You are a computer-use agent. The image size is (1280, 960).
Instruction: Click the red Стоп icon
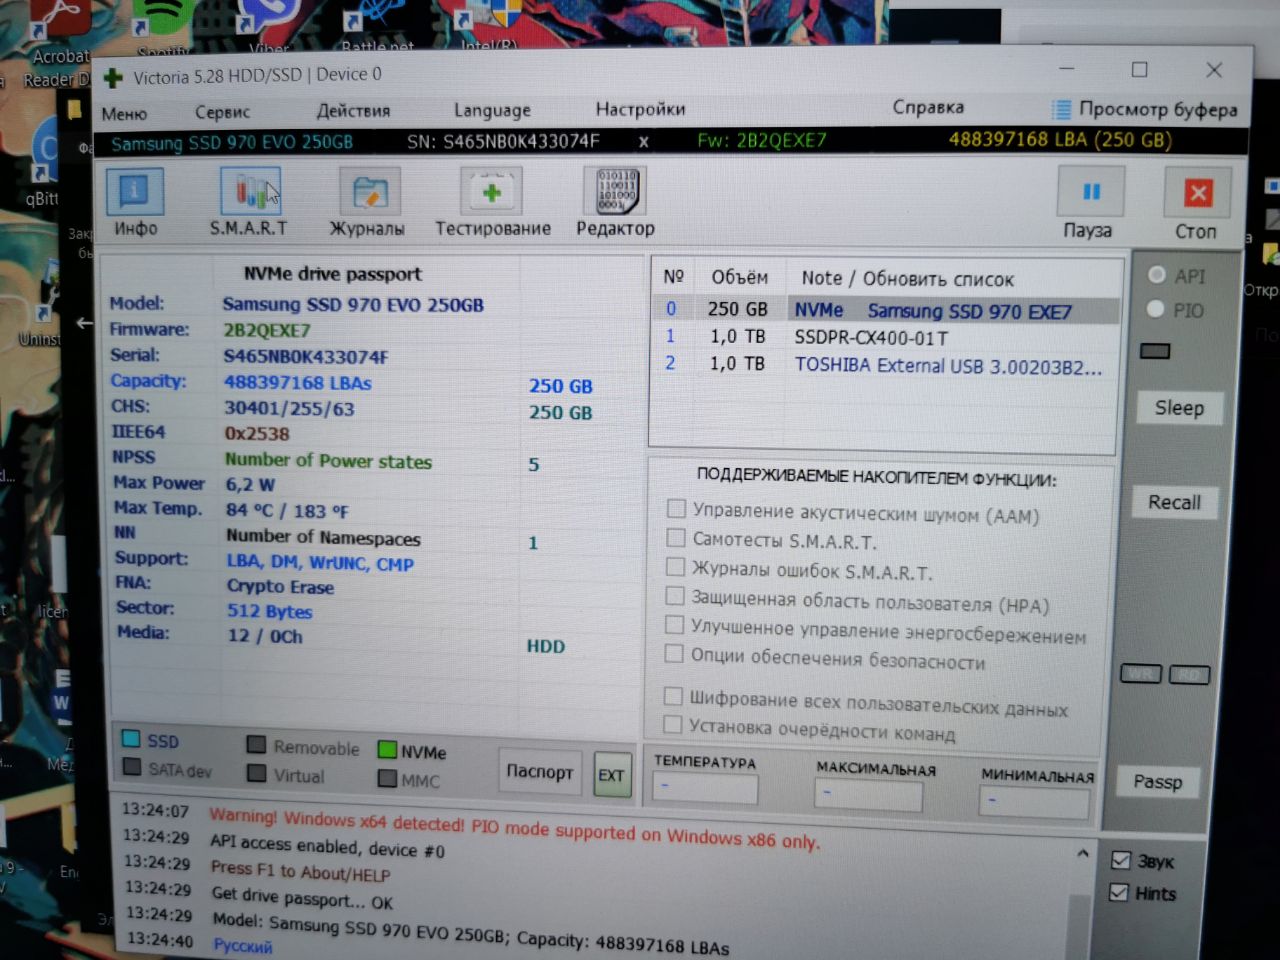pos(1197,192)
